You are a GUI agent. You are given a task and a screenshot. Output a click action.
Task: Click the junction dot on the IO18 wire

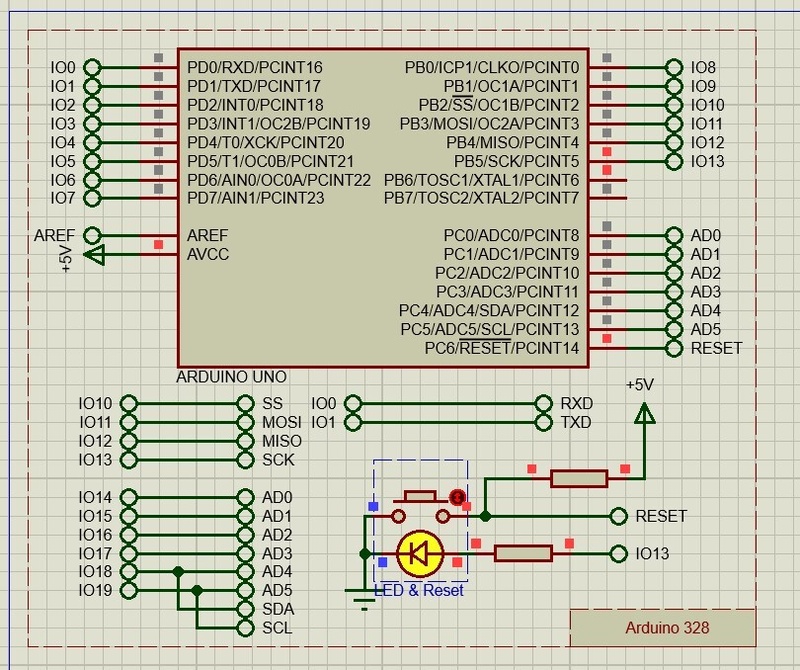(178, 572)
